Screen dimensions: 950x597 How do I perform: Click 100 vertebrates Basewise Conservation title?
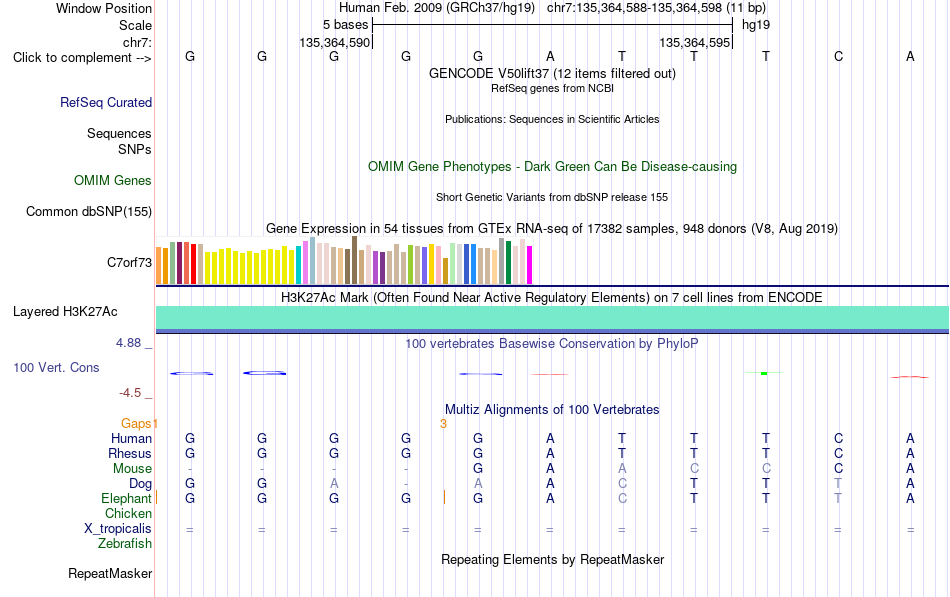pyautogui.click(x=552, y=344)
